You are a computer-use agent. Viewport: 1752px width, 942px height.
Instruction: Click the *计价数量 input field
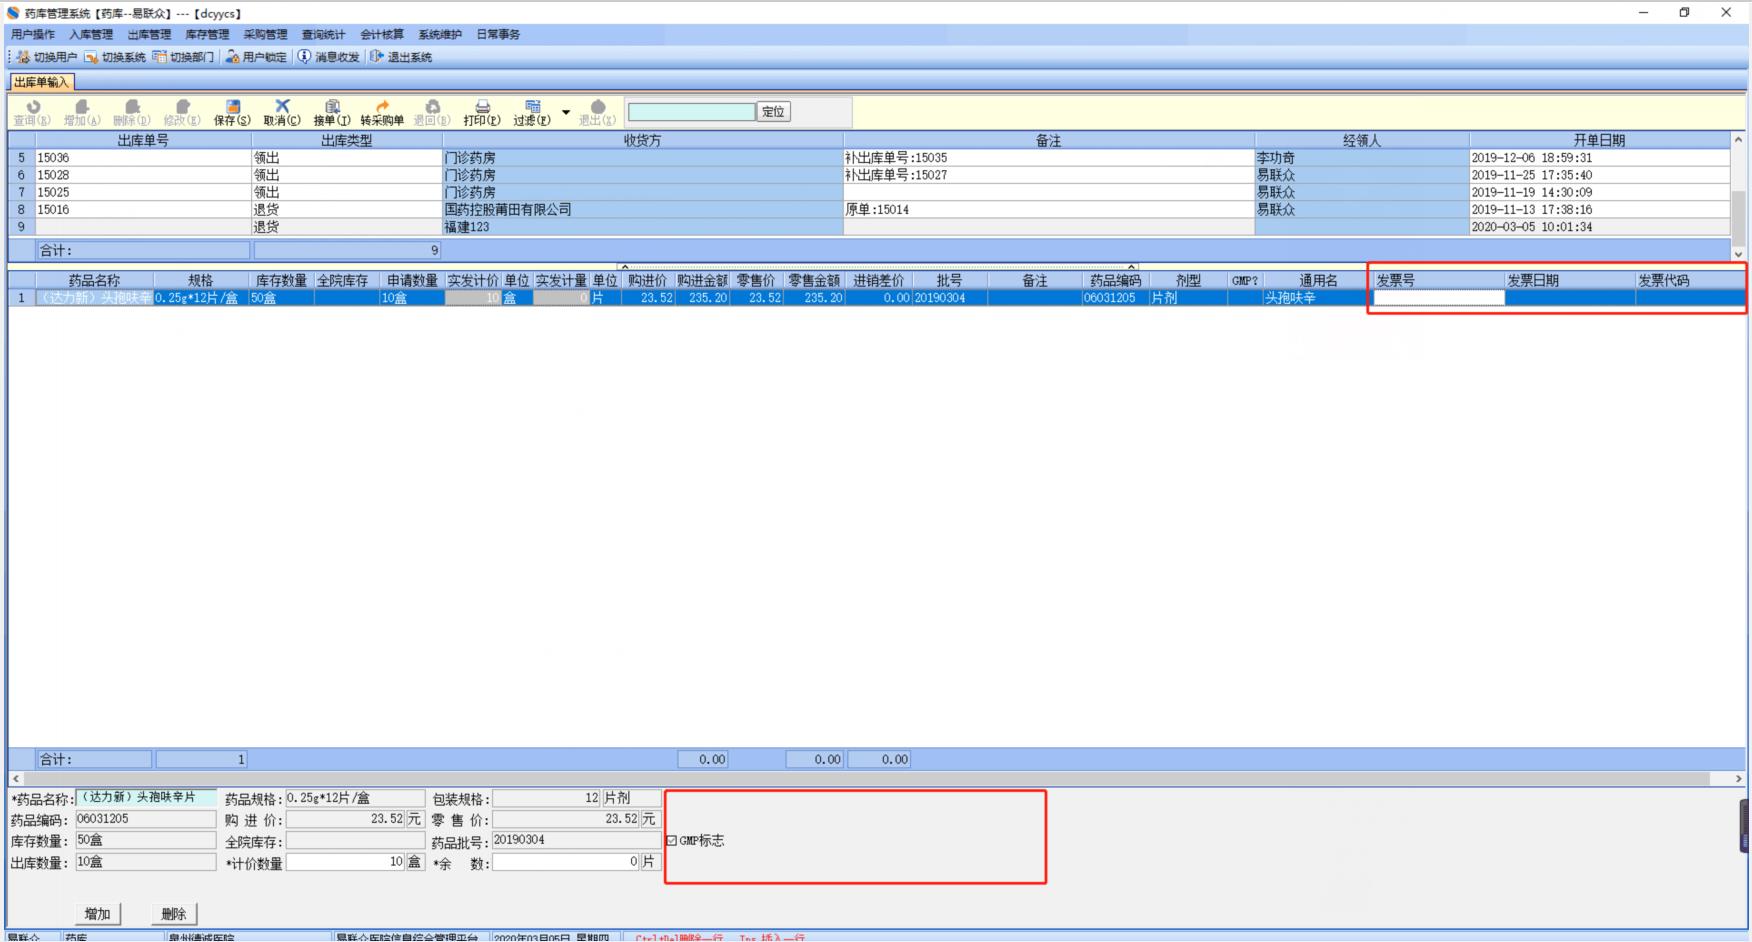coord(346,862)
